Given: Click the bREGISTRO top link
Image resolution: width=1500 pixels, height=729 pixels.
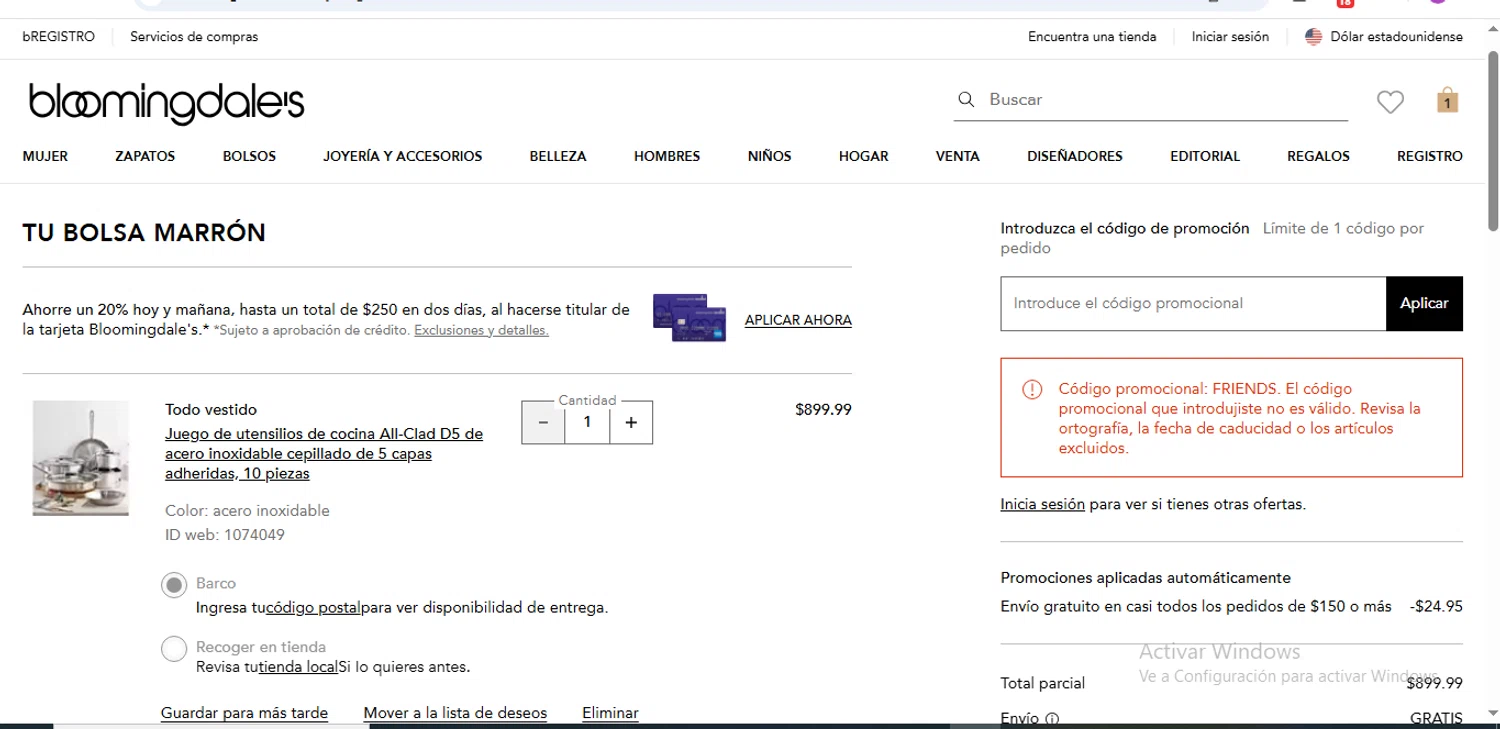Looking at the screenshot, I should pyautogui.click(x=59, y=37).
